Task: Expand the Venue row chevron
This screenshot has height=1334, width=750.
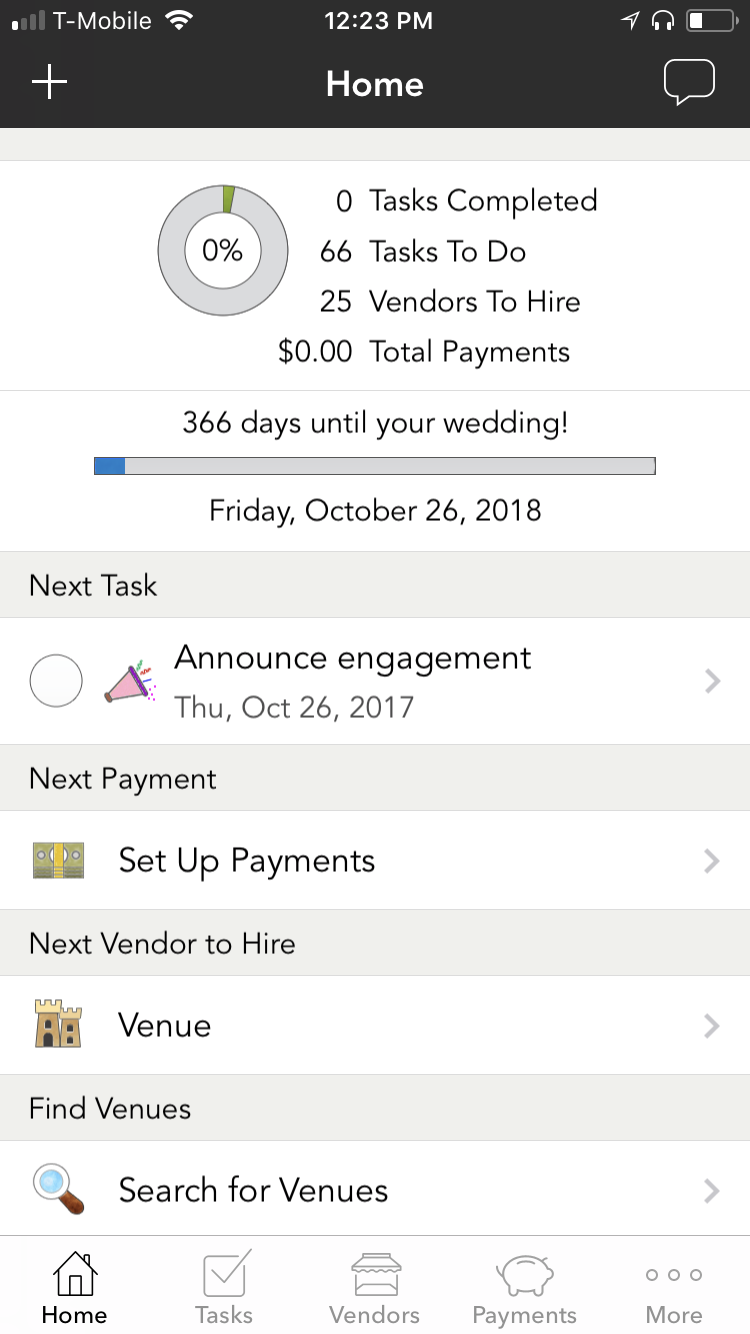Action: pos(712,1025)
